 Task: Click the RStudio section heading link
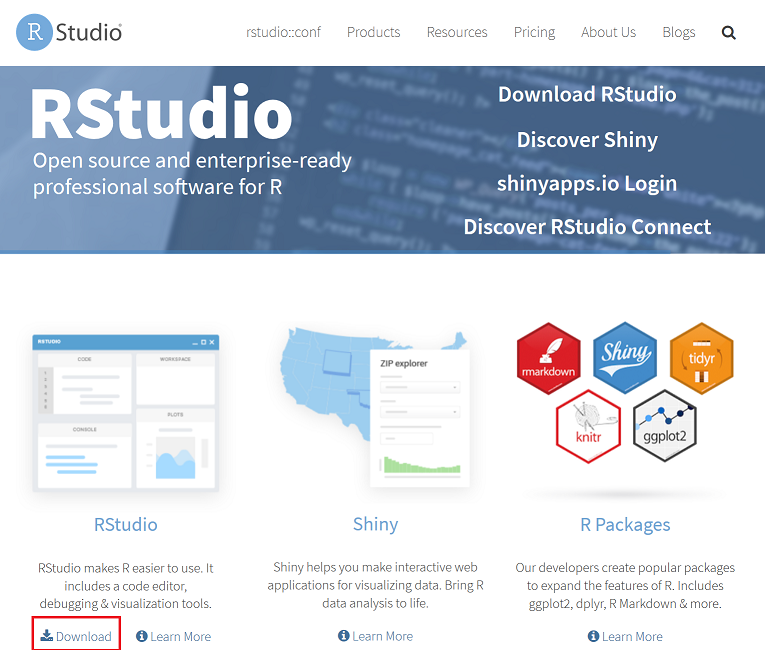coord(126,525)
